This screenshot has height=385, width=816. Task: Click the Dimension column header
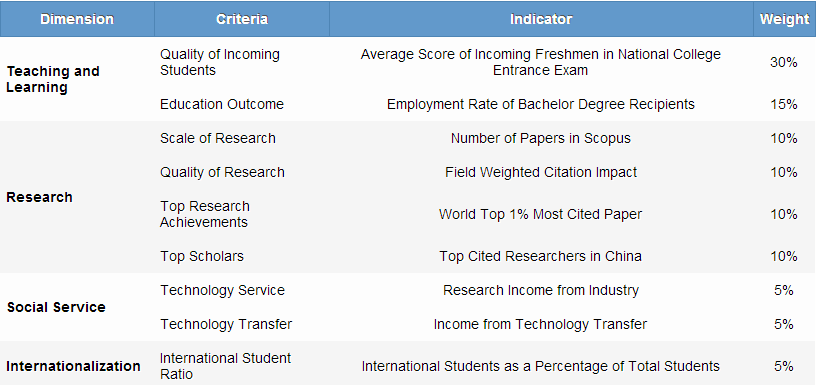[77, 19]
